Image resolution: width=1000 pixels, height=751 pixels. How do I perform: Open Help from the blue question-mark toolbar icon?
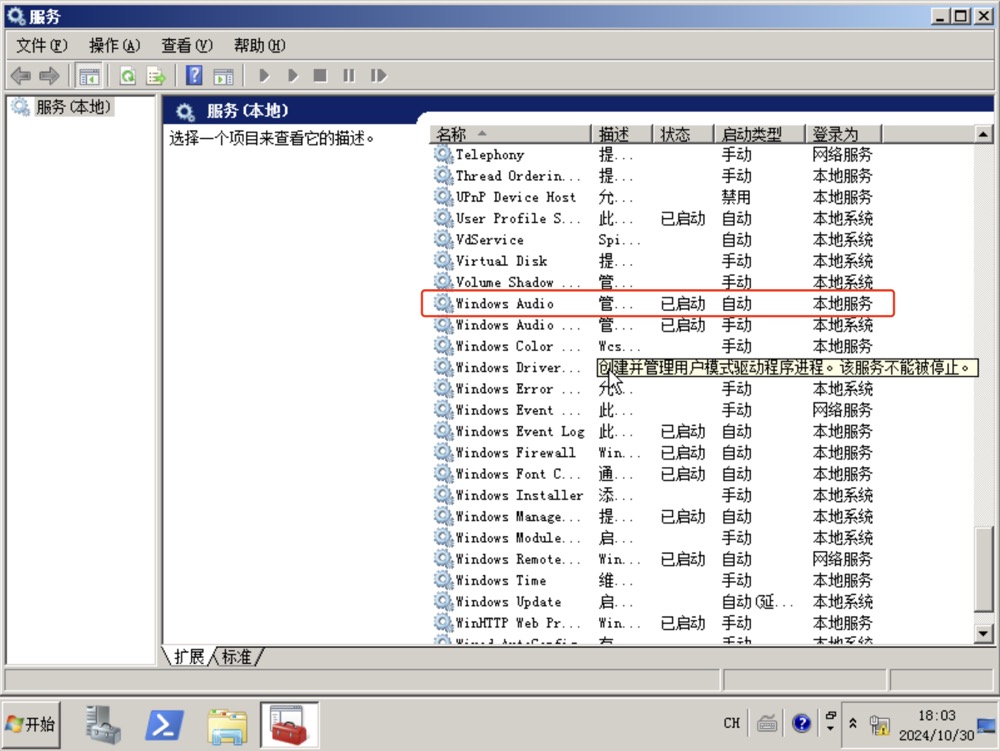click(194, 75)
